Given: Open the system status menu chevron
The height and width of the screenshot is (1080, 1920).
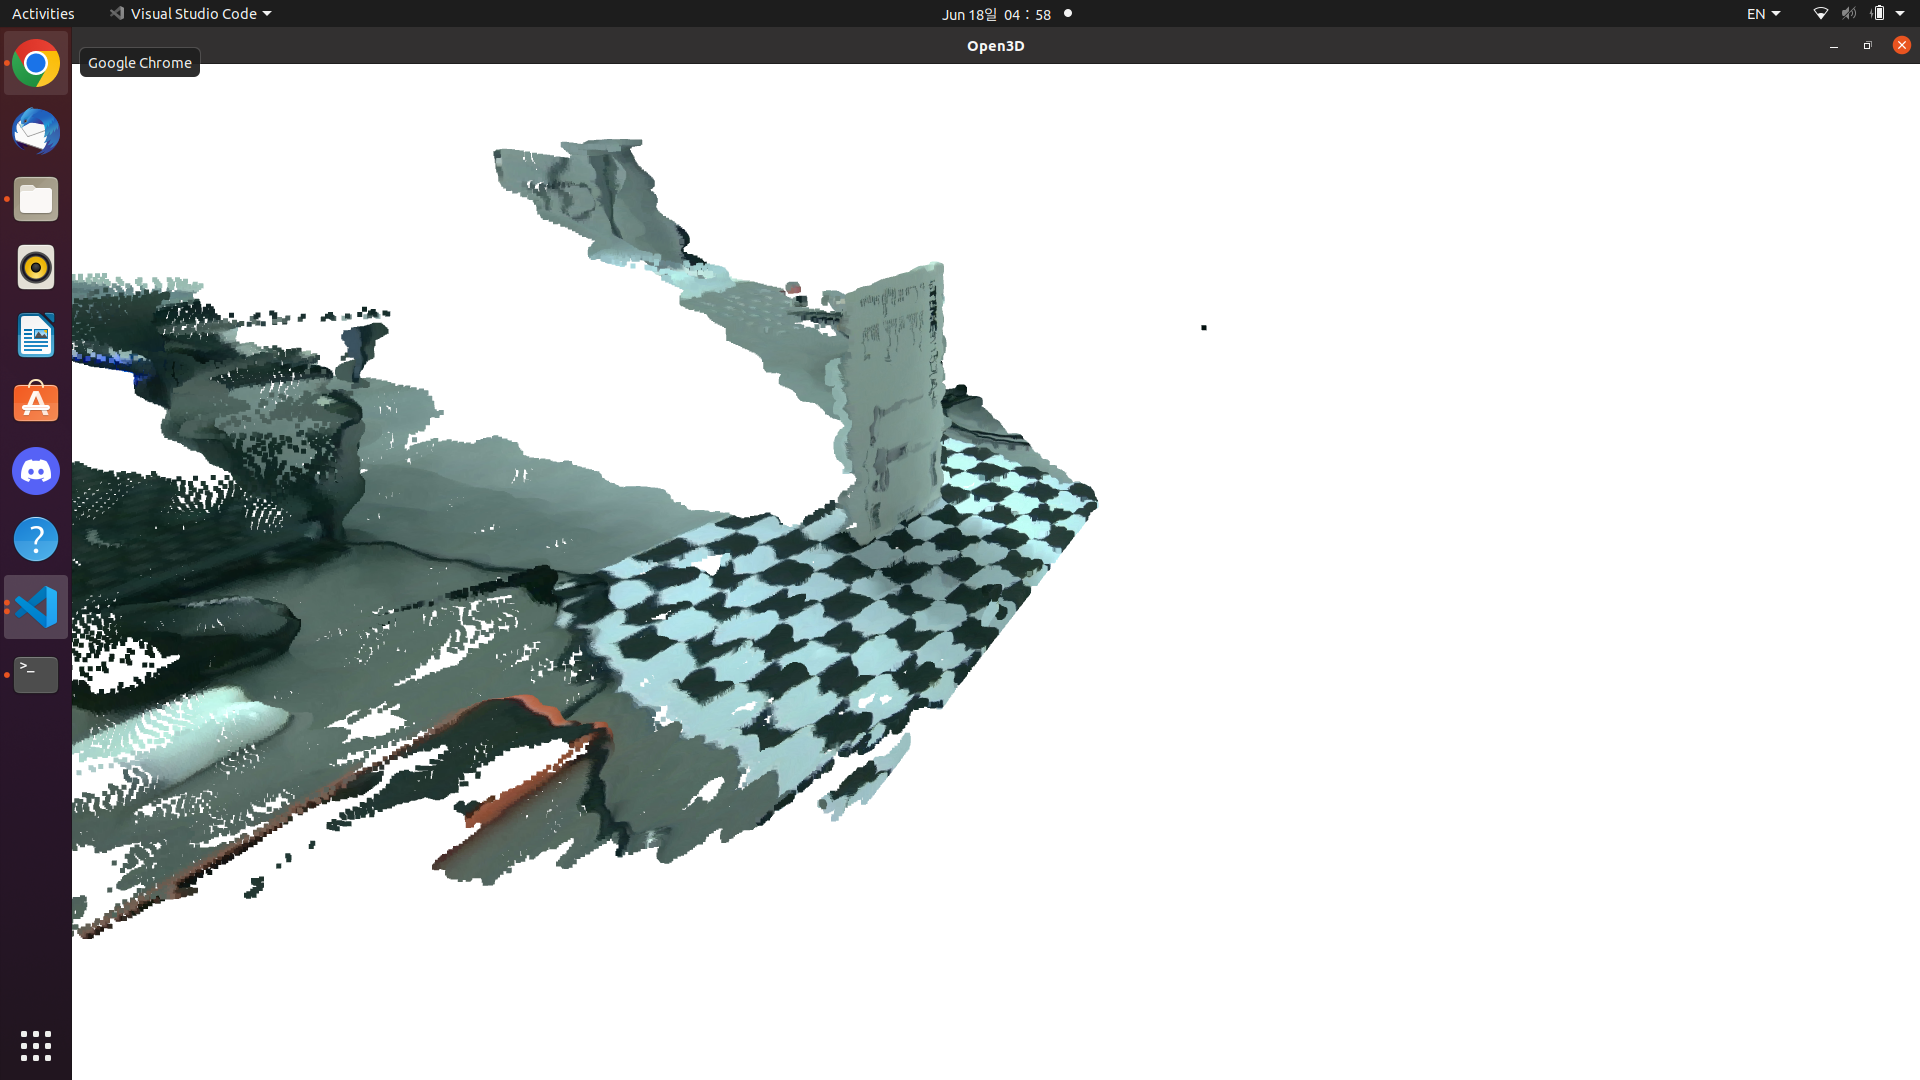Looking at the screenshot, I should pyautogui.click(x=1901, y=13).
